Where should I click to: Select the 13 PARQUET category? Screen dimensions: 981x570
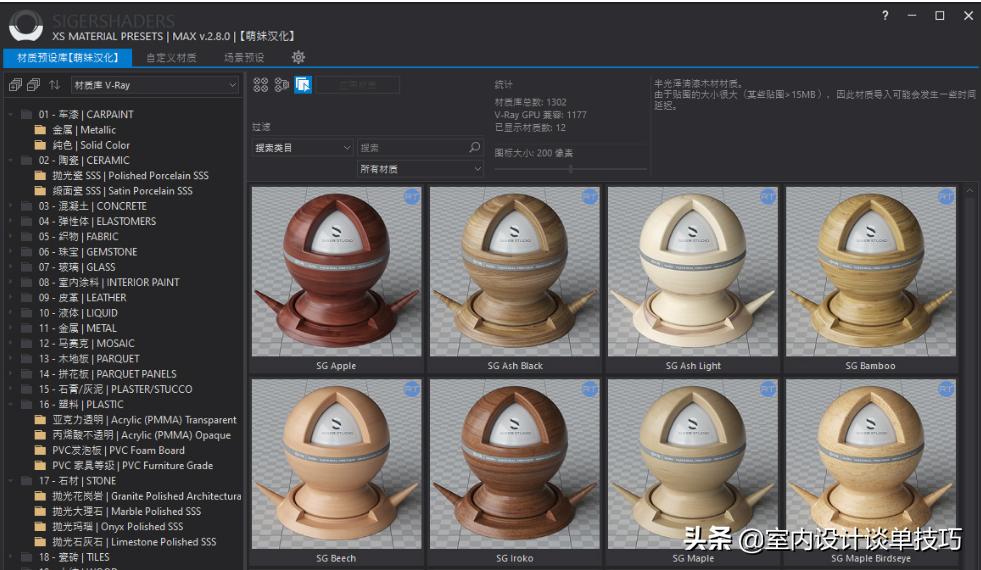click(x=89, y=359)
